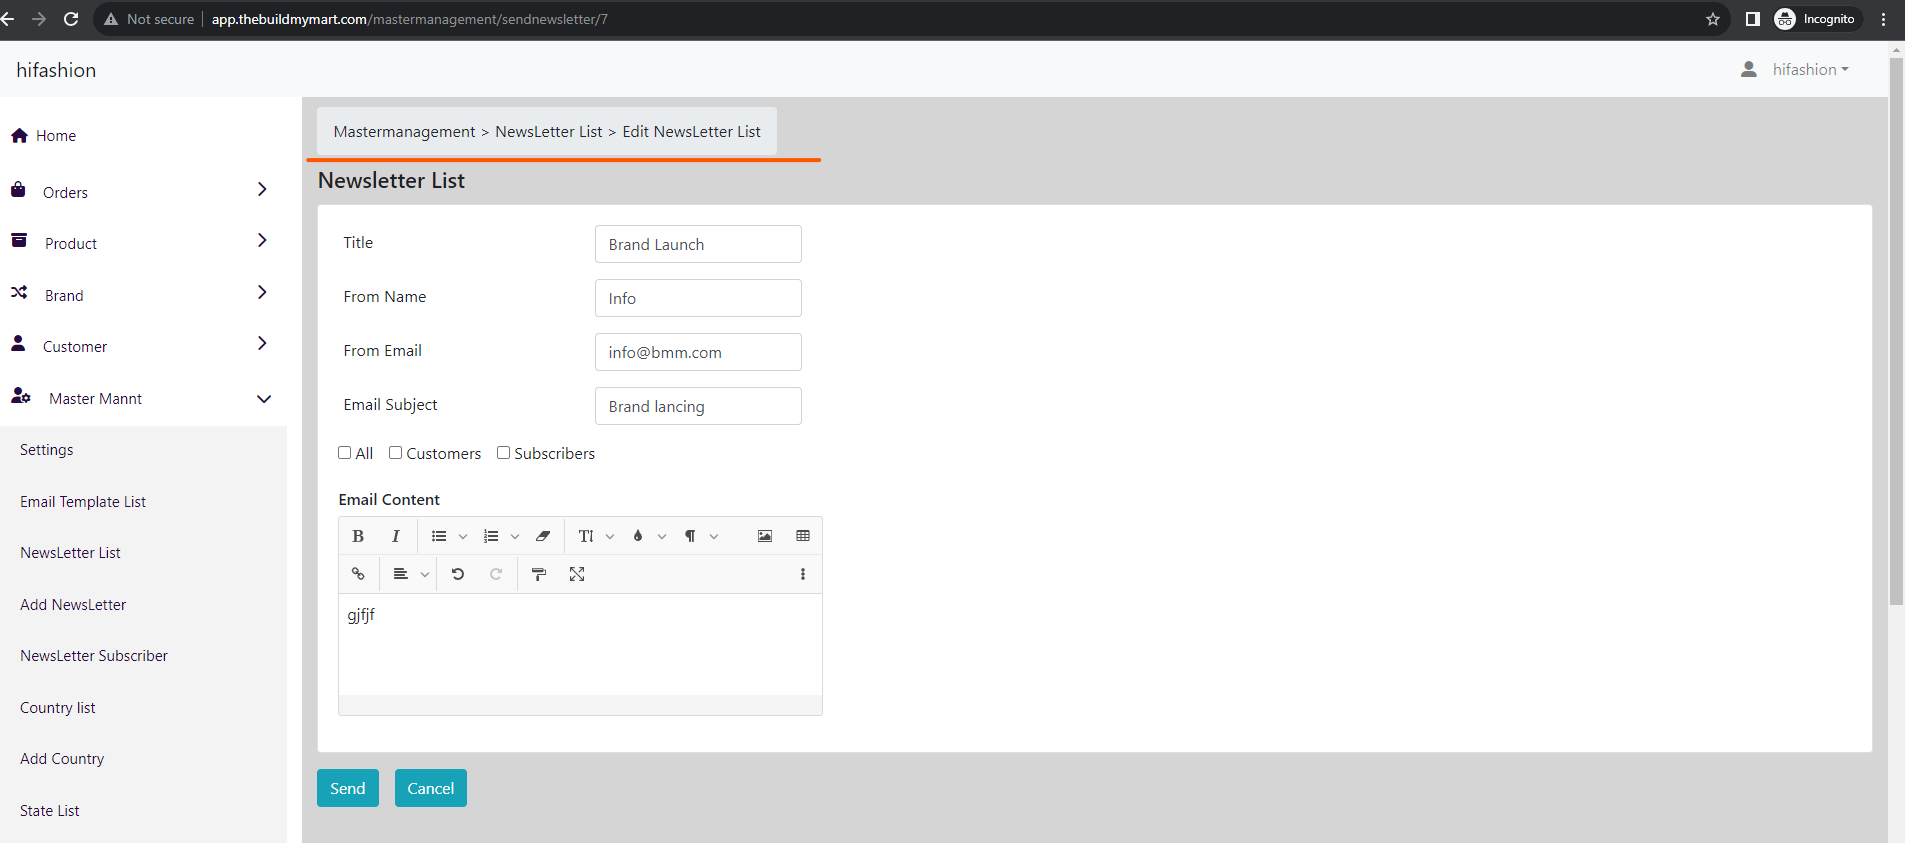This screenshot has height=843, width=1905.
Task: Click the browser address bar URL
Action: (x=409, y=19)
